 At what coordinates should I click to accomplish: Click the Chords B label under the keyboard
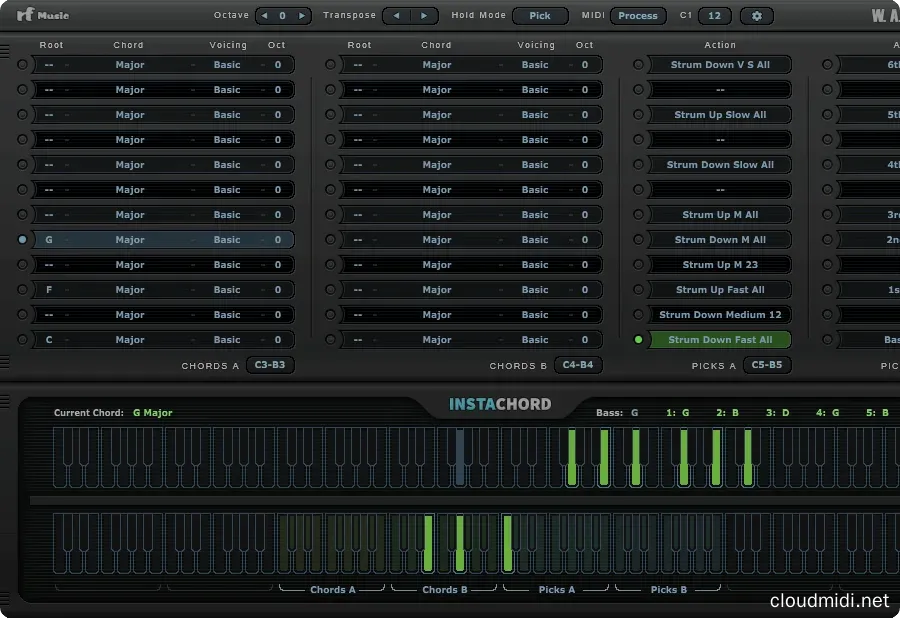pyautogui.click(x=446, y=590)
